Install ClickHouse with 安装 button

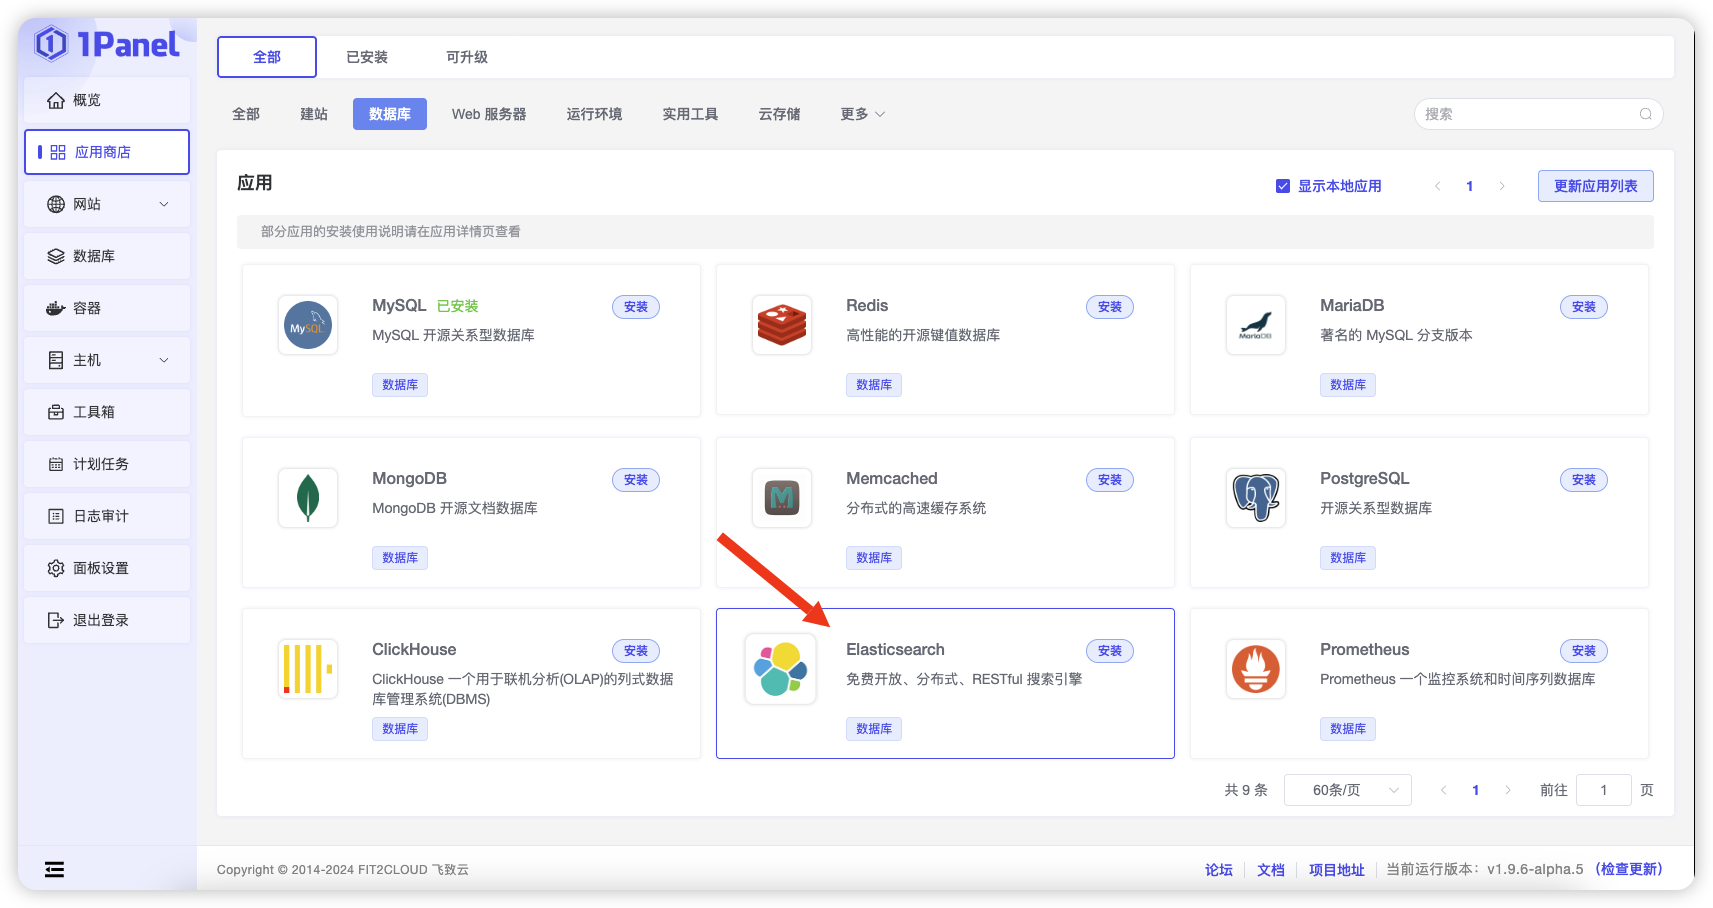[636, 651]
